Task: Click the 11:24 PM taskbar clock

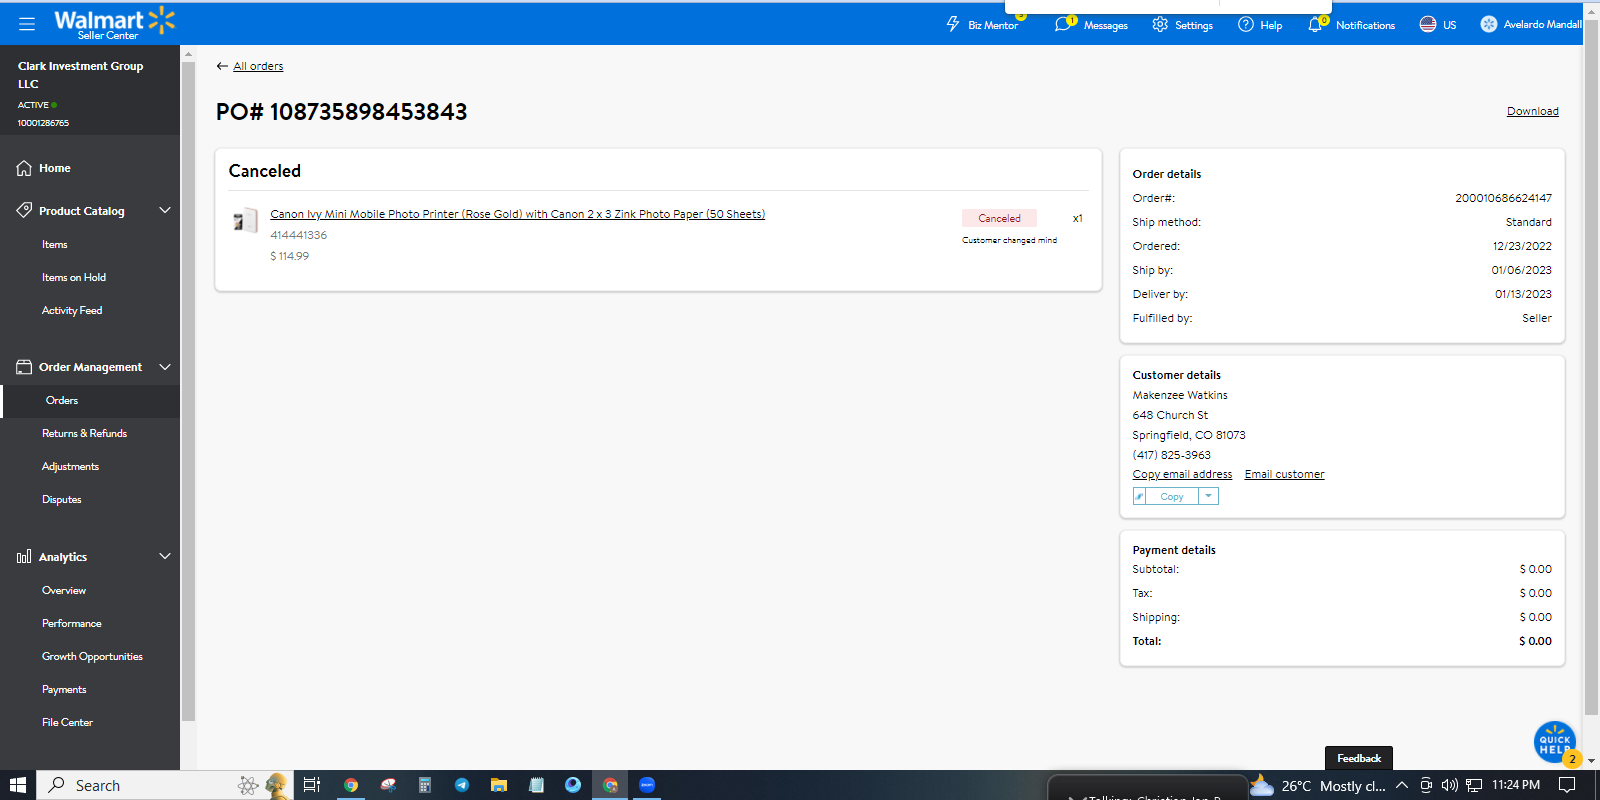Action: [x=1516, y=785]
